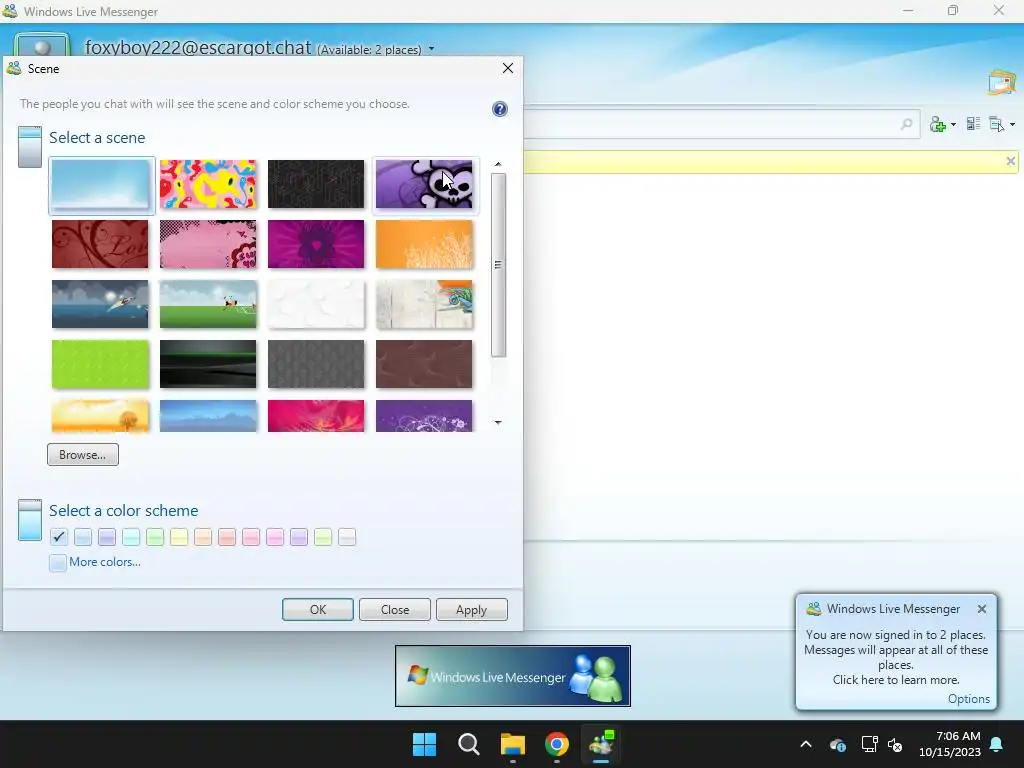1024x768 pixels.
Task: Choose the wood and bird scene
Action: pos(424,304)
